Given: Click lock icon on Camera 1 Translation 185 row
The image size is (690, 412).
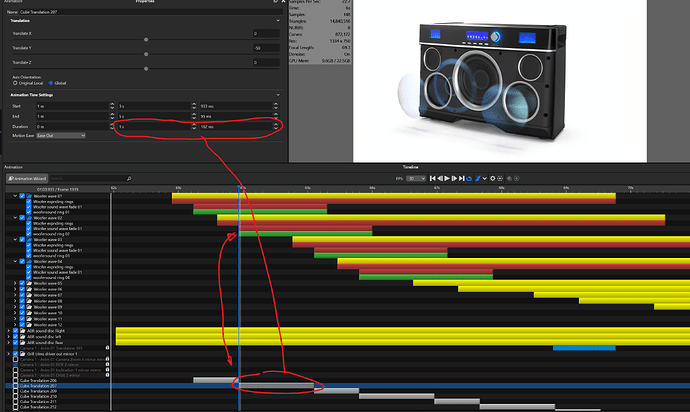Looking at the screenshot, I should (x=107, y=348).
